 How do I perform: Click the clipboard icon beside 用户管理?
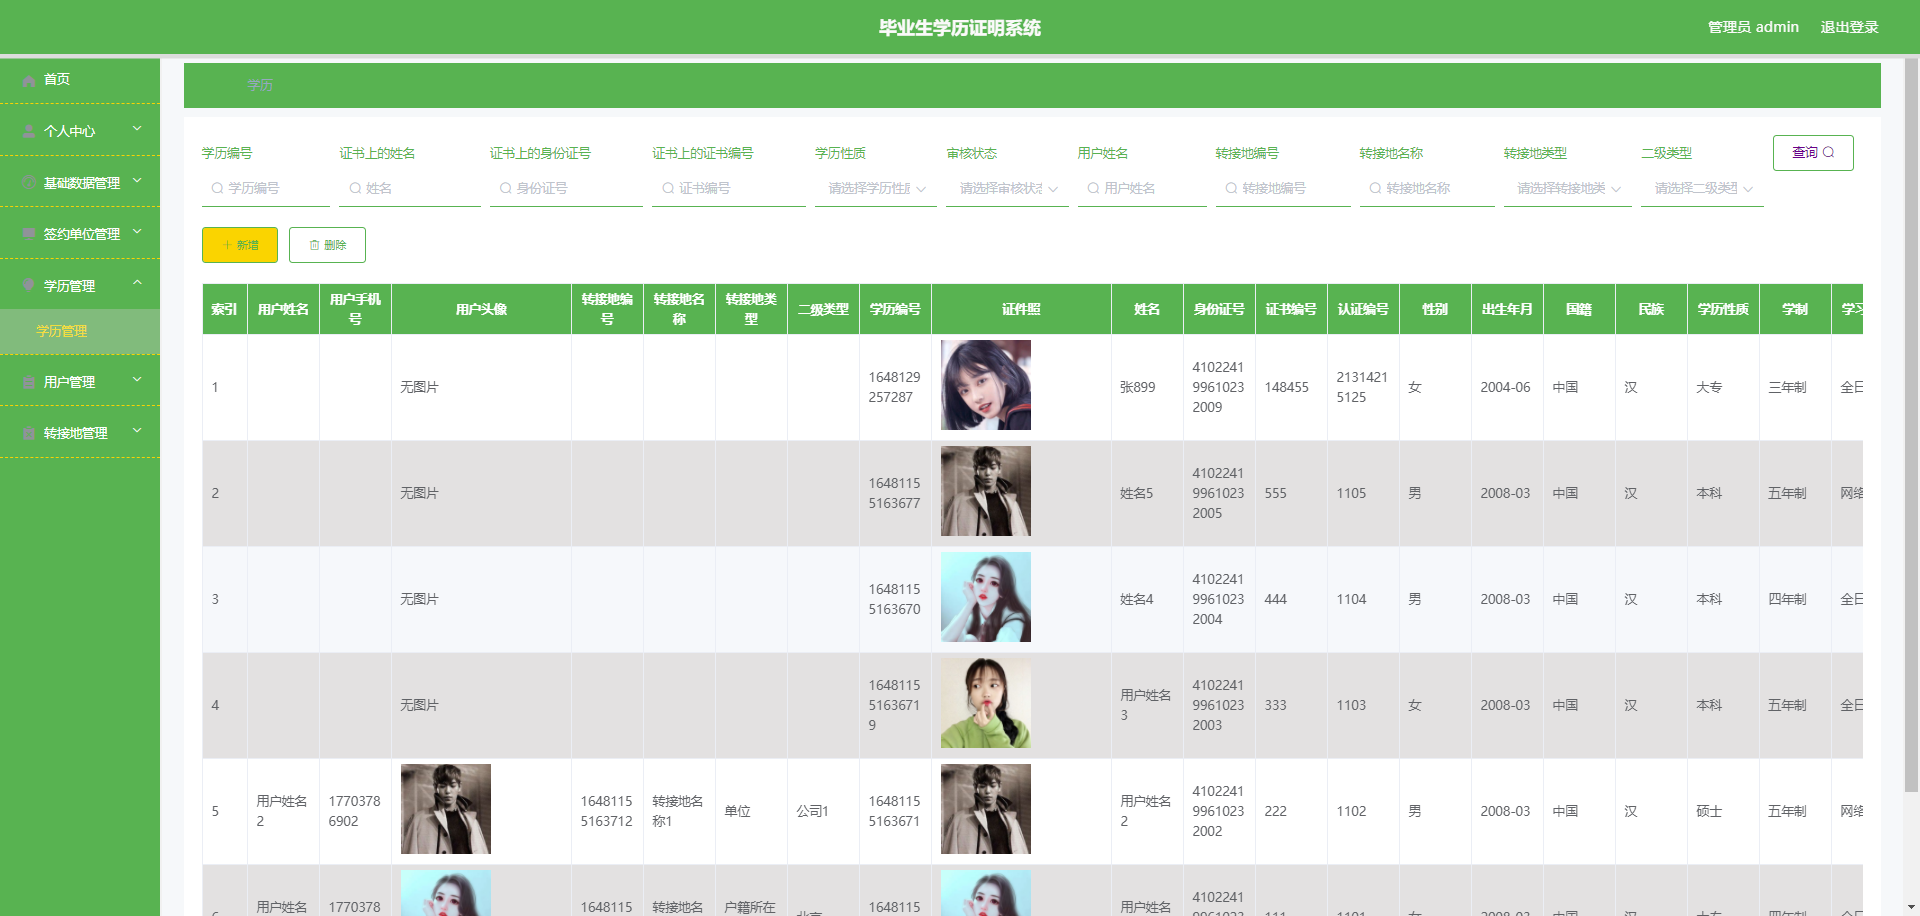coord(29,382)
